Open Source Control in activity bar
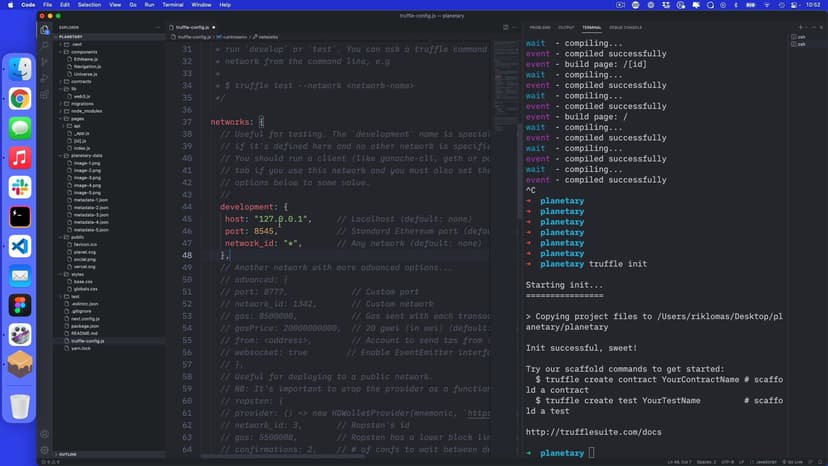The width and height of the screenshot is (828, 466). point(45,62)
